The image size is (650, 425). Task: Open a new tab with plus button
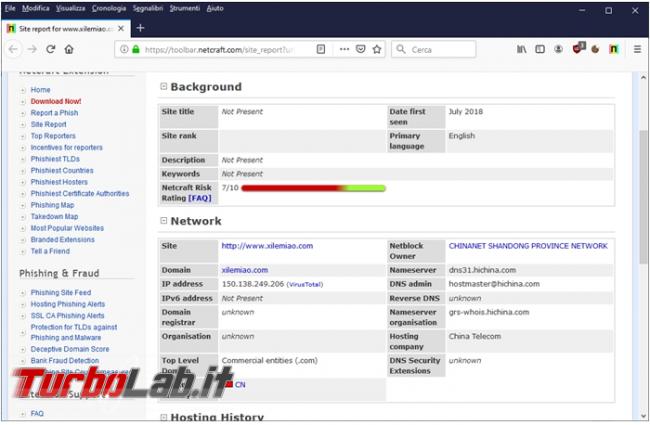tap(140, 28)
